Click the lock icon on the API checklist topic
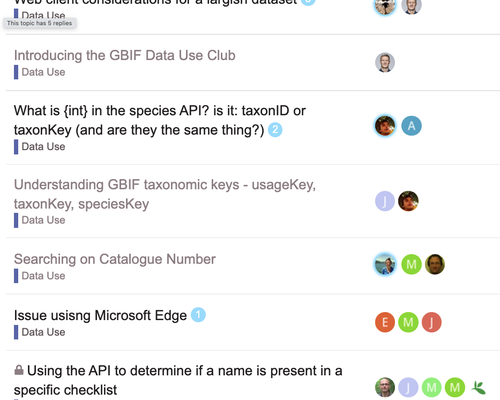500x400 pixels. click(x=19, y=370)
